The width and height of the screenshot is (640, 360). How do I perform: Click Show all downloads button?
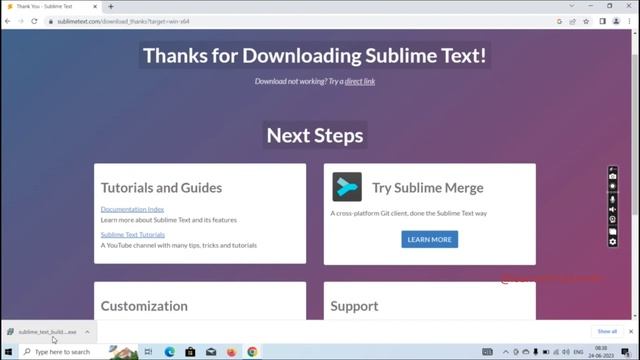607,331
